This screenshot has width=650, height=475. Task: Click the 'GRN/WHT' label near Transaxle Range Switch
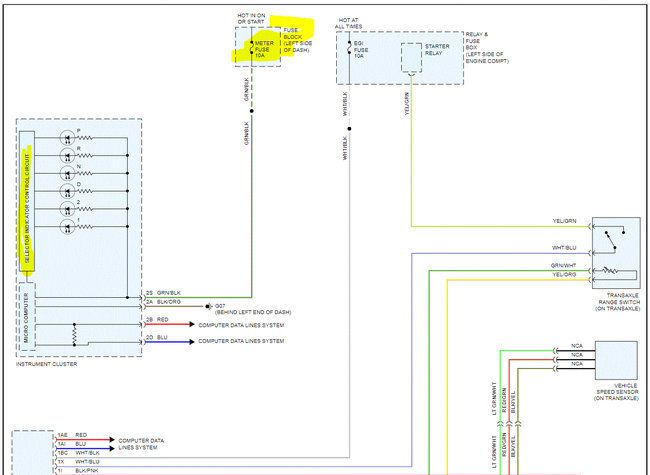(x=563, y=265)
